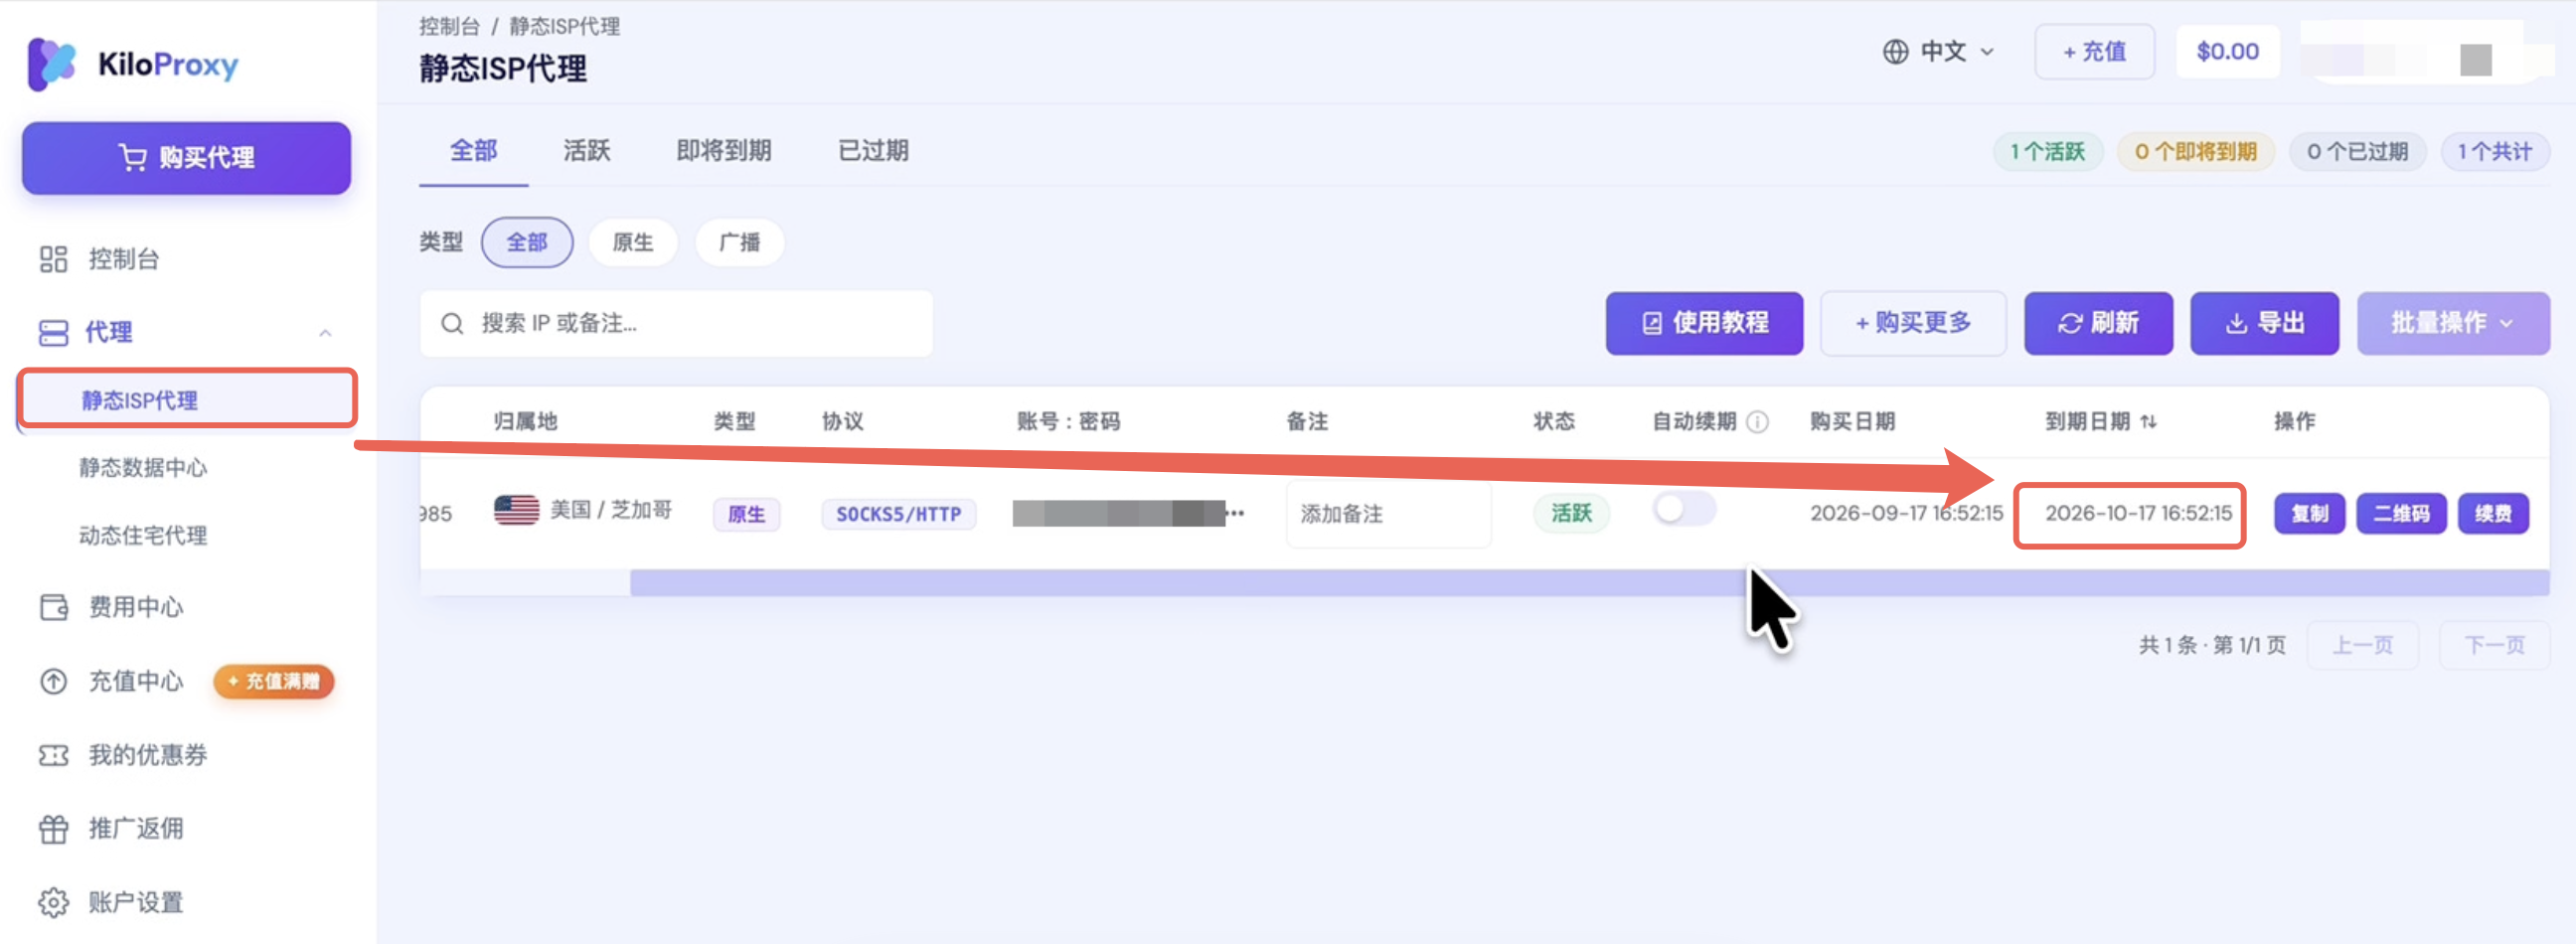Switch to the 全部 tab

(x=473, y=151)
